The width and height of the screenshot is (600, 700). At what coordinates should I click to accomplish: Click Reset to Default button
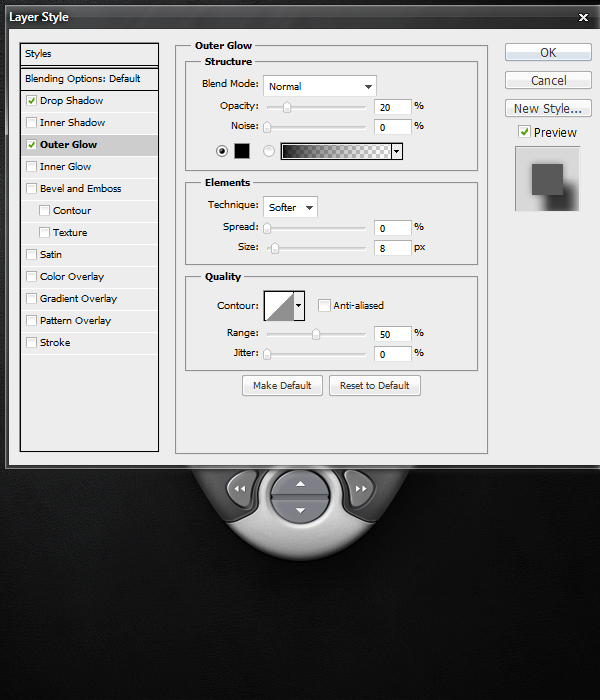(375, 385)
